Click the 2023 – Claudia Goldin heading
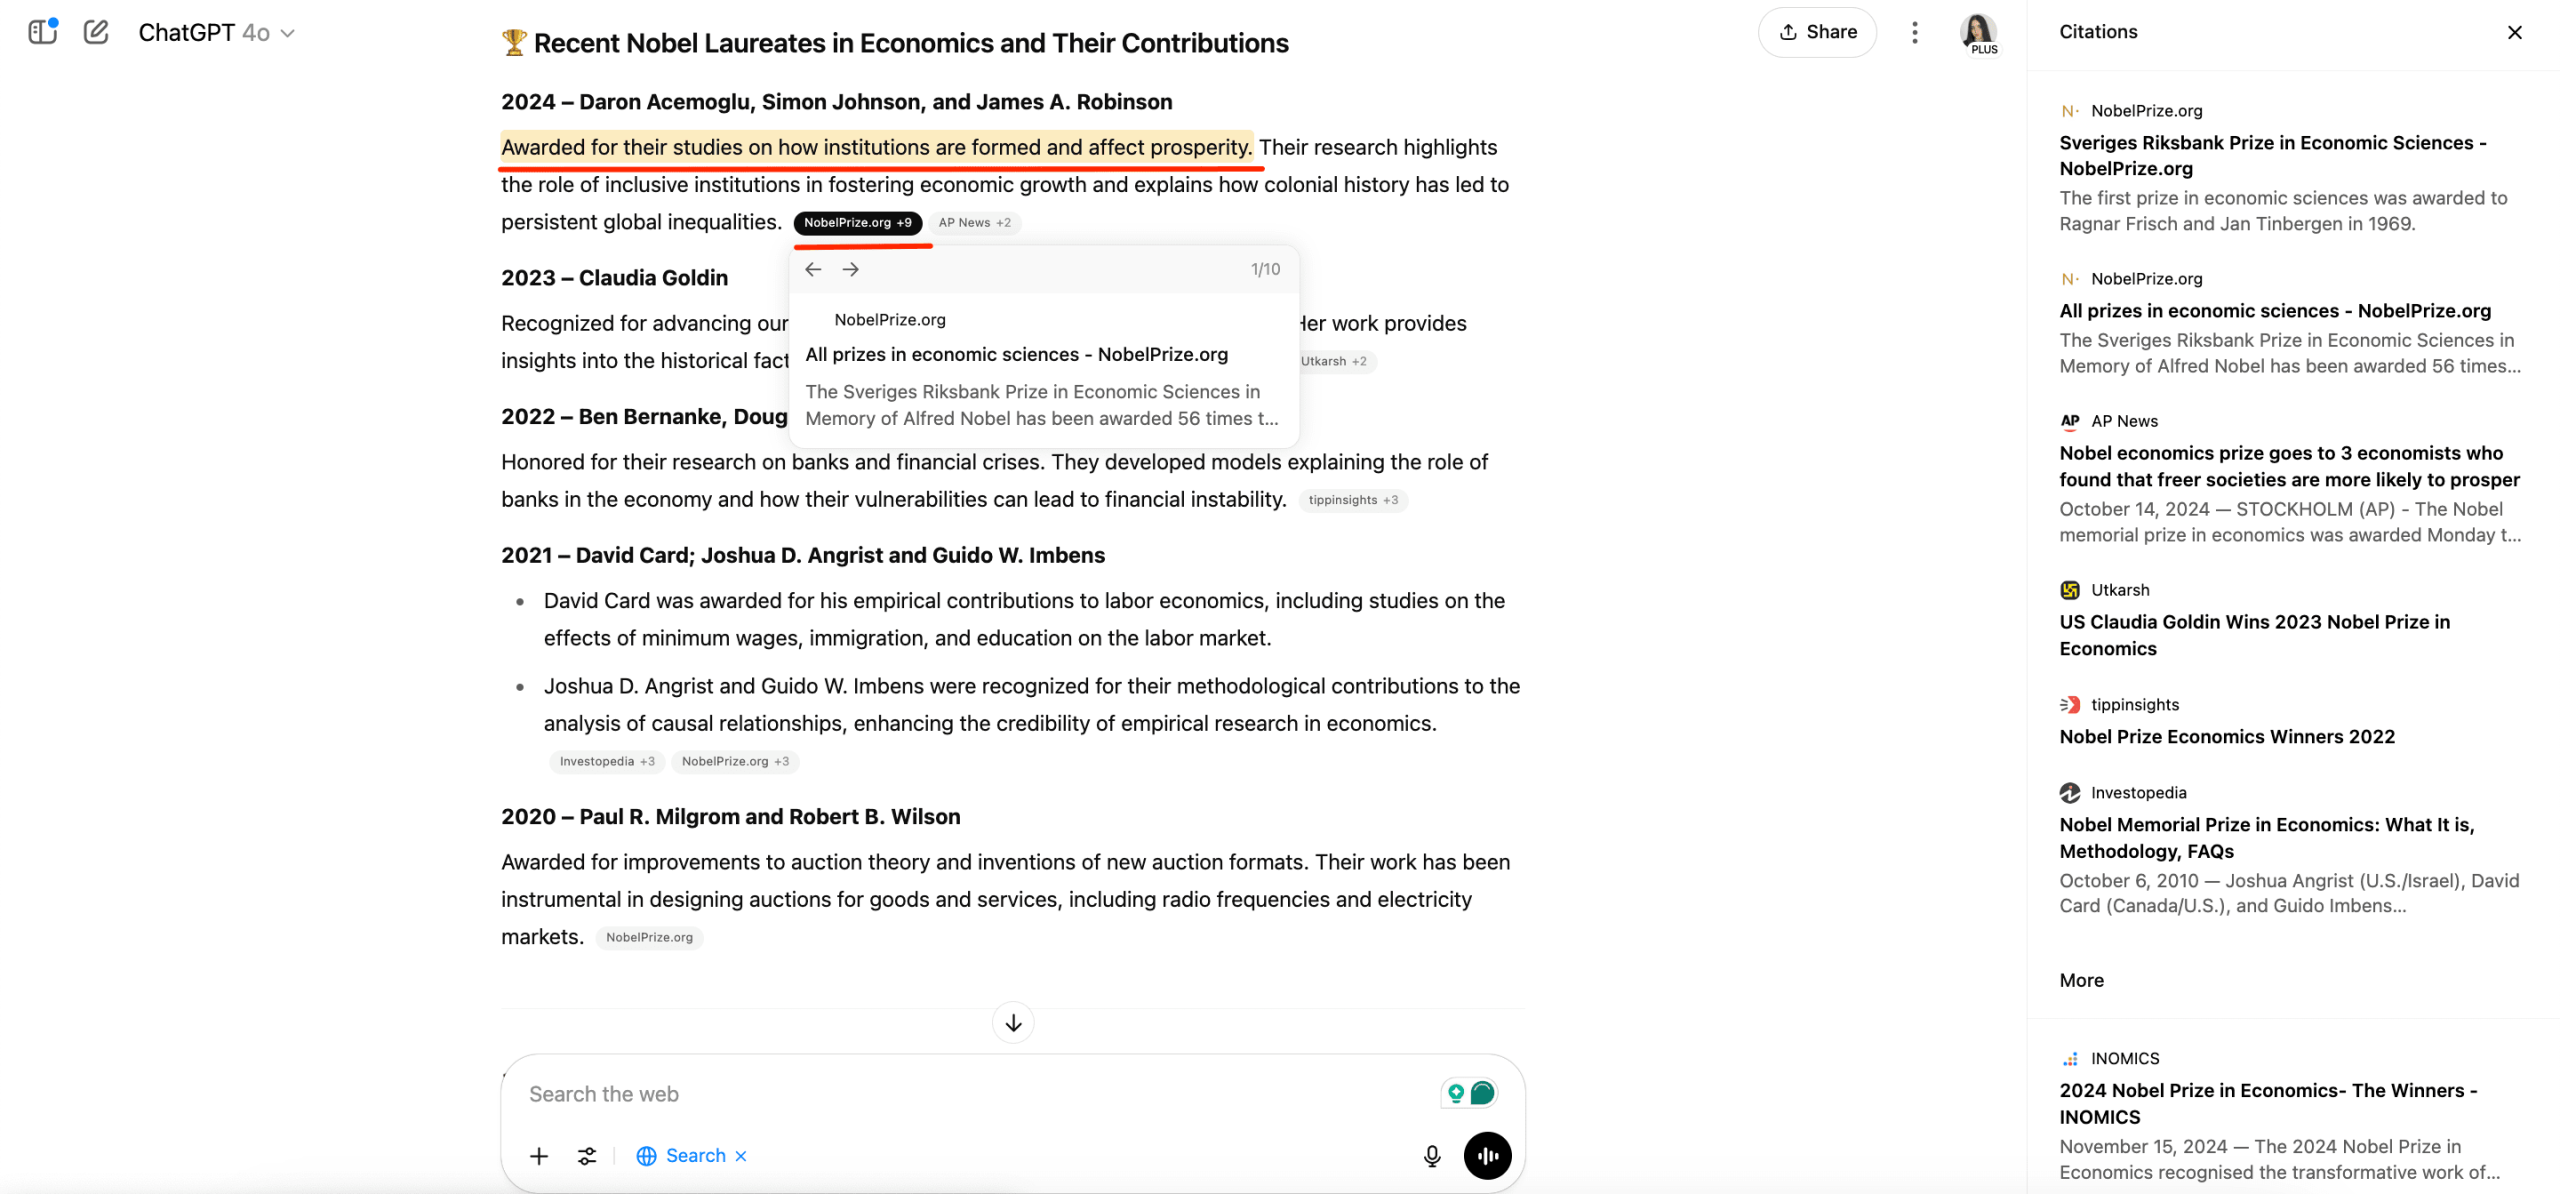This screenshot has width=2560, height=1194. pos(614,277)
